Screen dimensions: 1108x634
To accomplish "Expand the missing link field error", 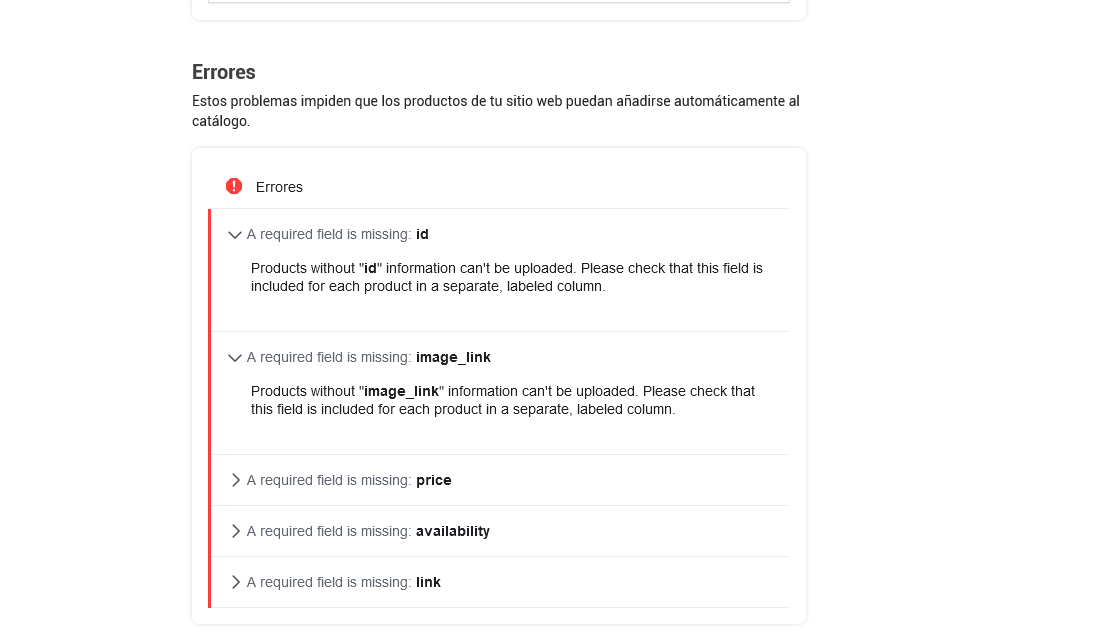I will (x=235, y=582).
